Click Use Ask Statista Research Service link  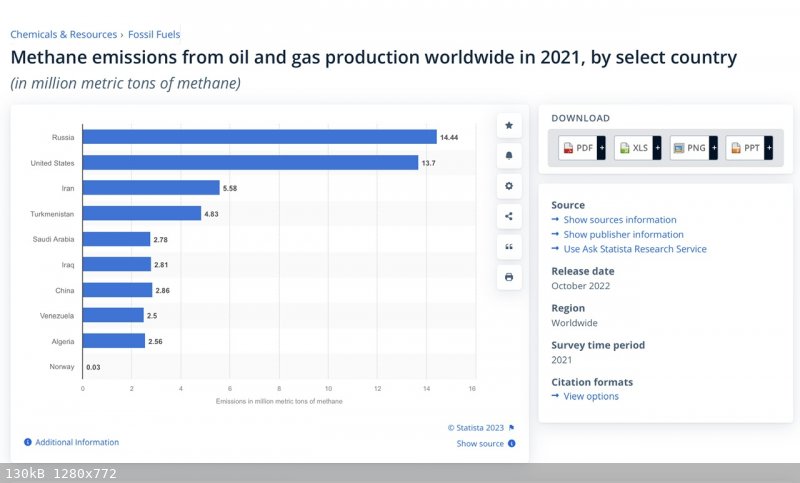[635, 249]
